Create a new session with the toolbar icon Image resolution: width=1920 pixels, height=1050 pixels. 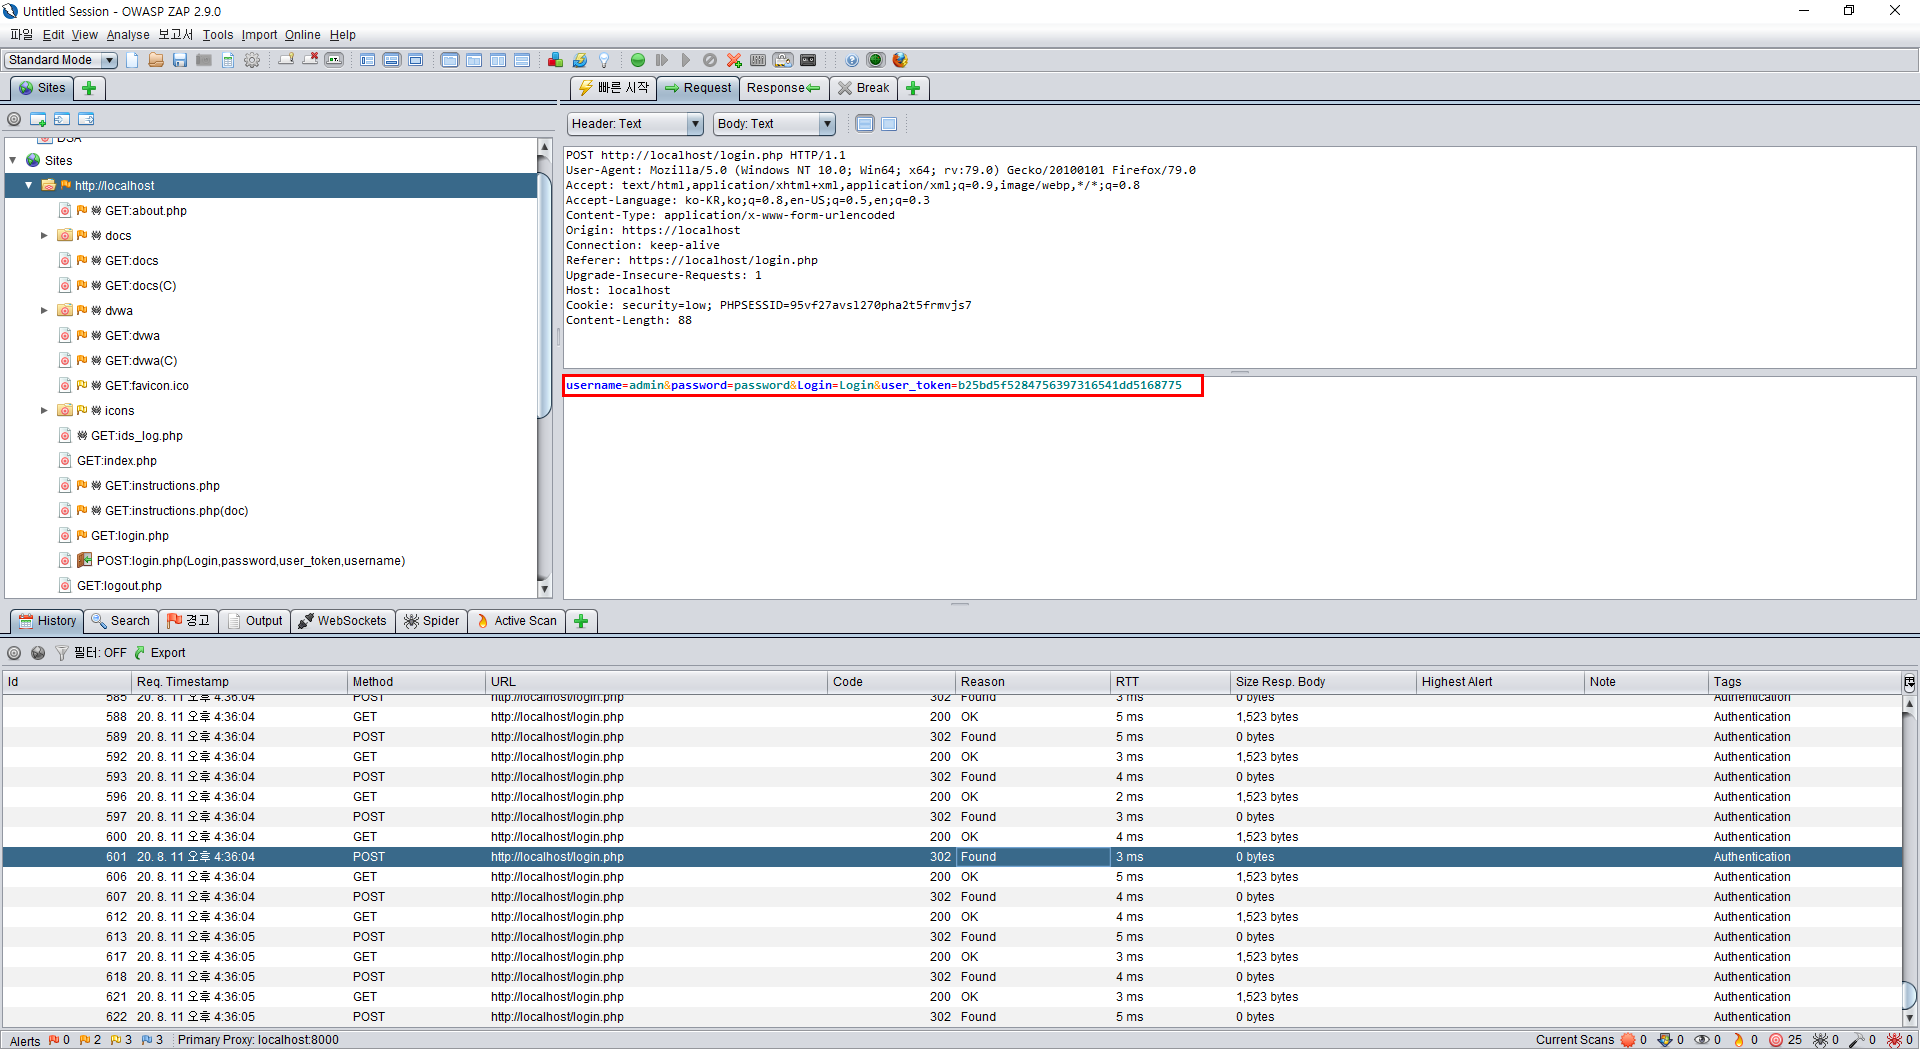click(132, 60)
